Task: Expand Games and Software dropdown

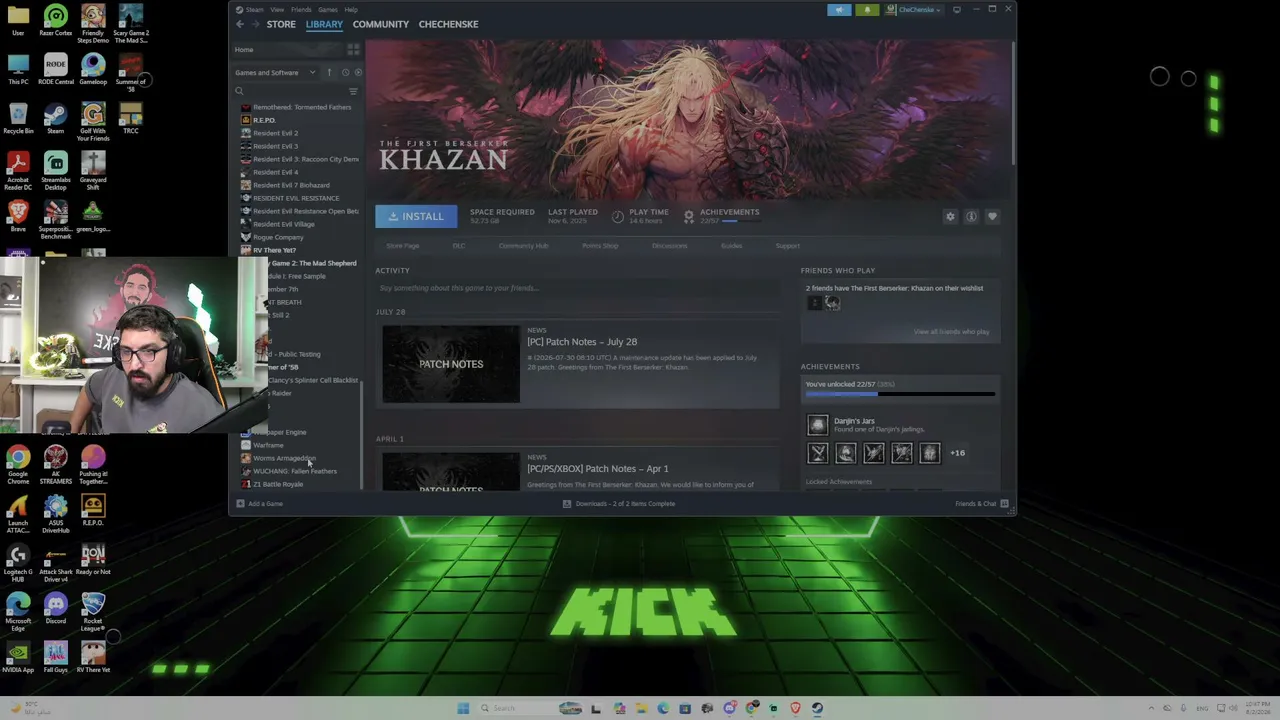Action: [x=274, y=72]
